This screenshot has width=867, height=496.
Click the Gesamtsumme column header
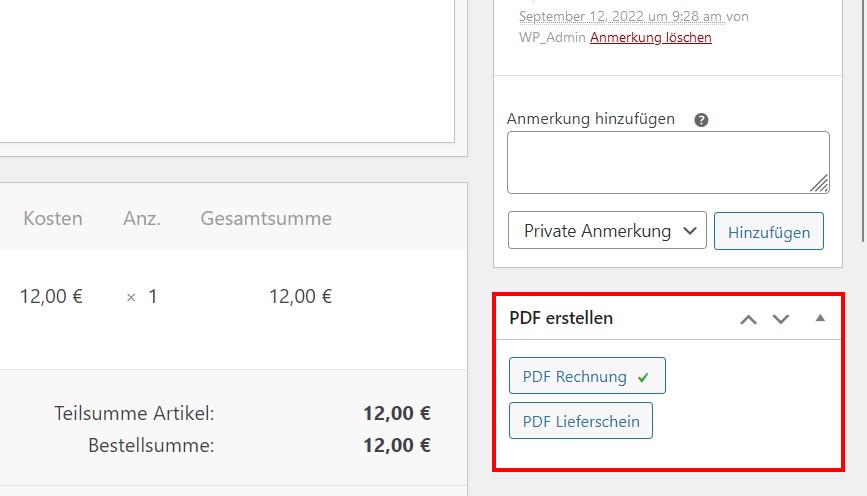pyautogui.click(x=266, y=218)
